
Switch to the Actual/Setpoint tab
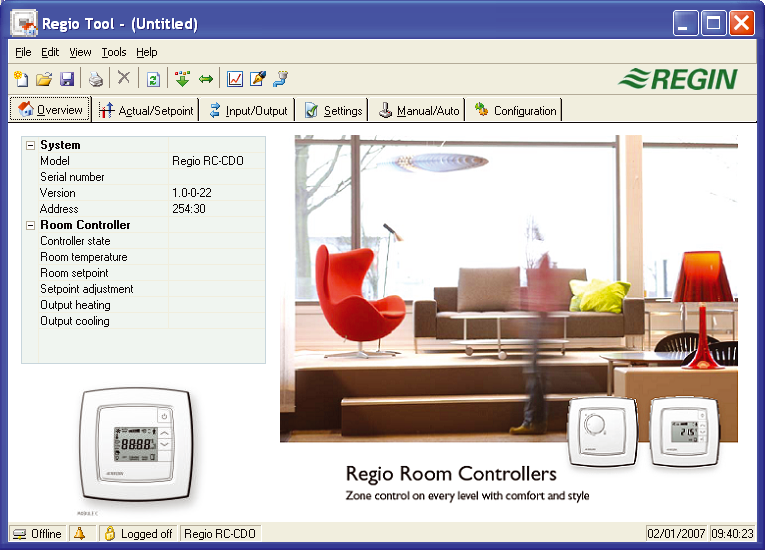pos(146,110)
